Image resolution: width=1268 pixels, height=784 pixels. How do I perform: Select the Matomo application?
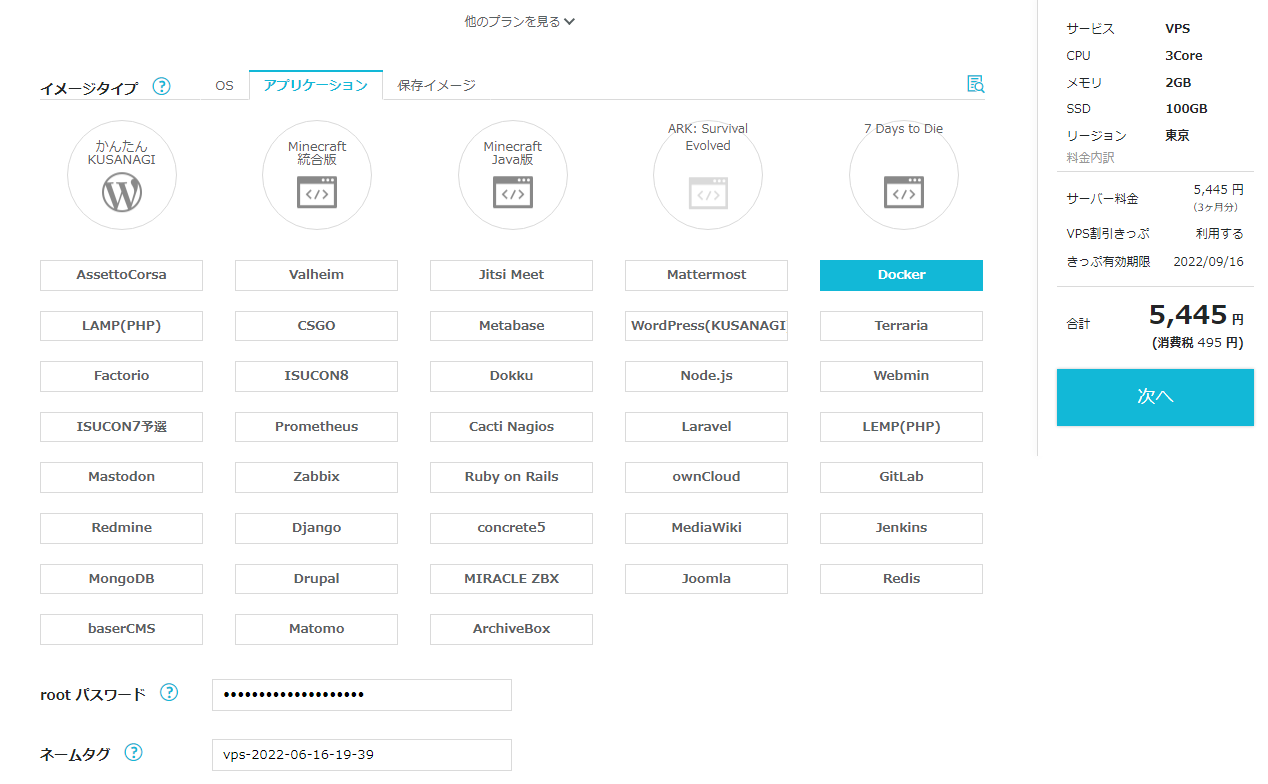tap(316, 629)
